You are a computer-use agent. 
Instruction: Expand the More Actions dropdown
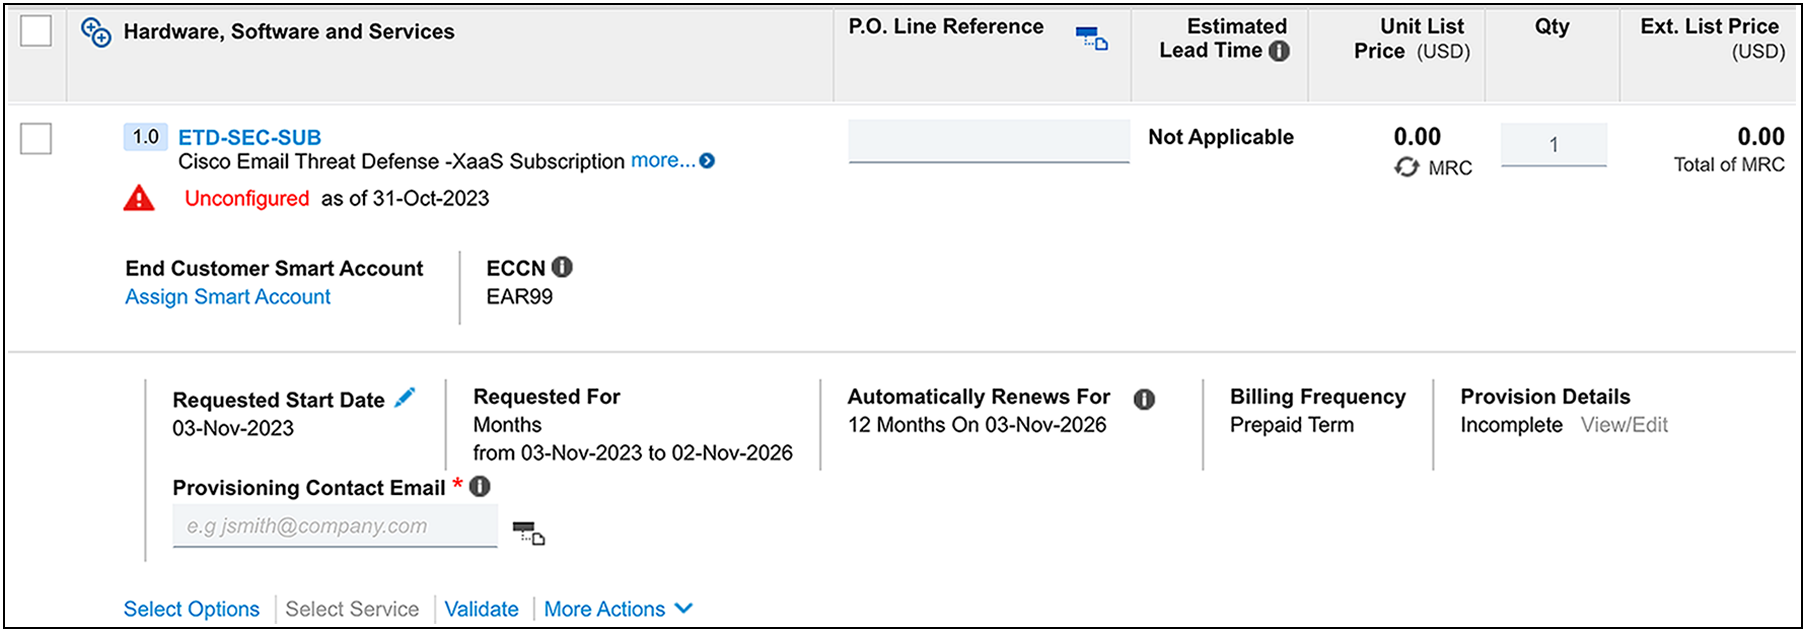click(x=618, y=608)
